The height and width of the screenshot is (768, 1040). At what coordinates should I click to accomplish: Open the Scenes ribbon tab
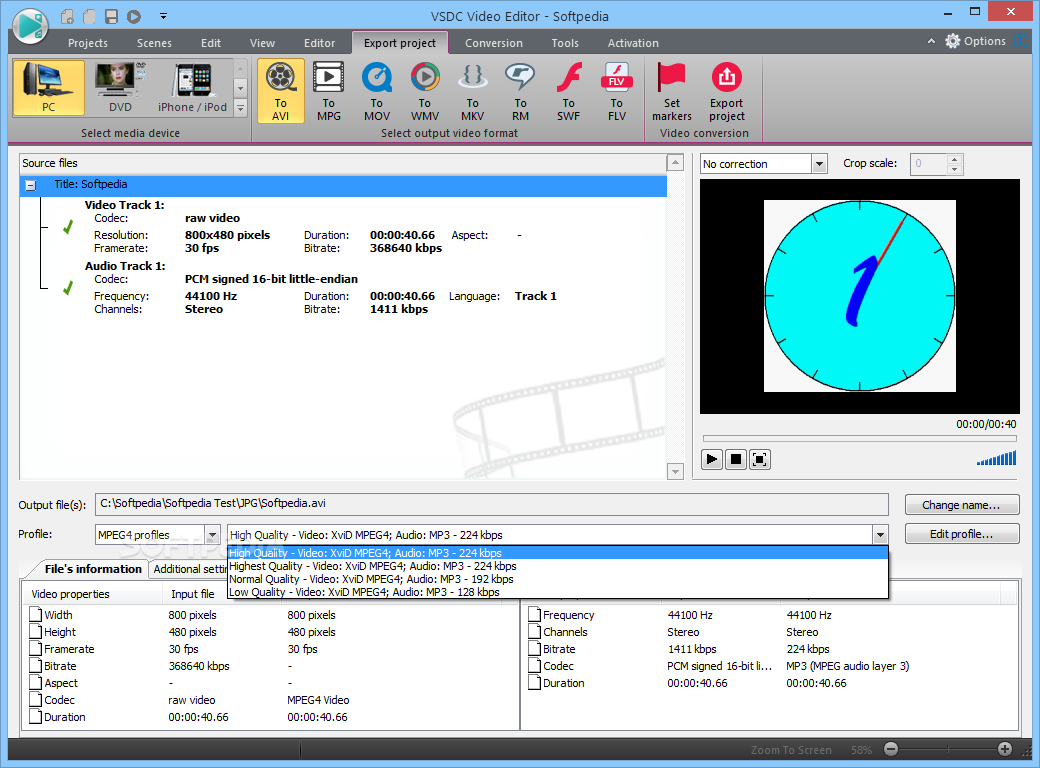(154, 43)
